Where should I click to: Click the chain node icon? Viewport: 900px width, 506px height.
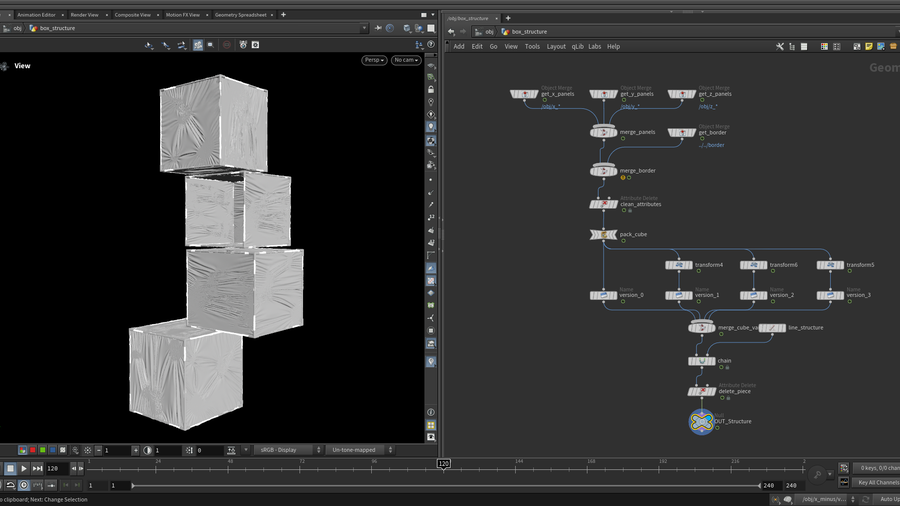702,360
